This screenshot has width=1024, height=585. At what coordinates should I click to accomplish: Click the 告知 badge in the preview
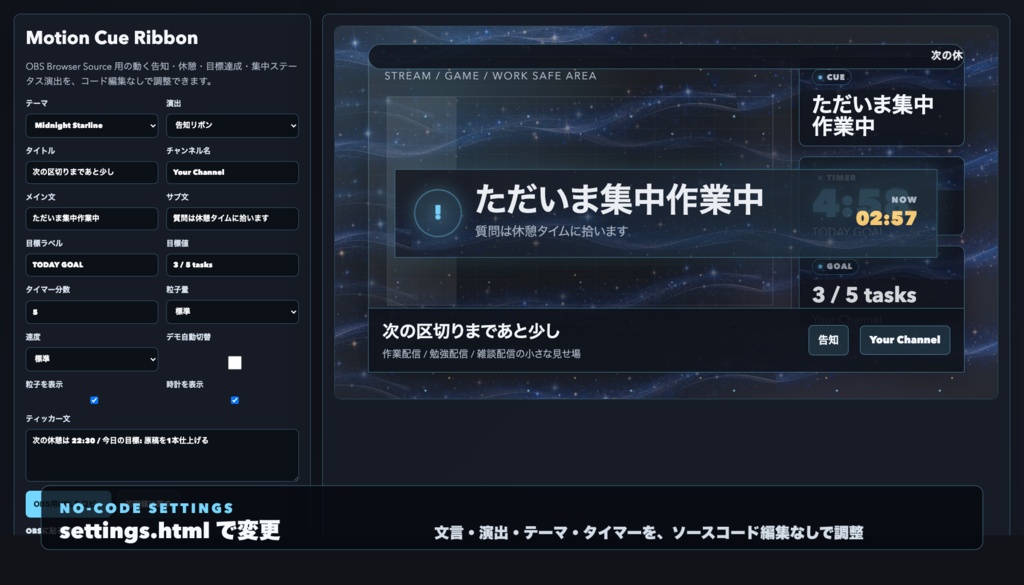click(828, 340)
